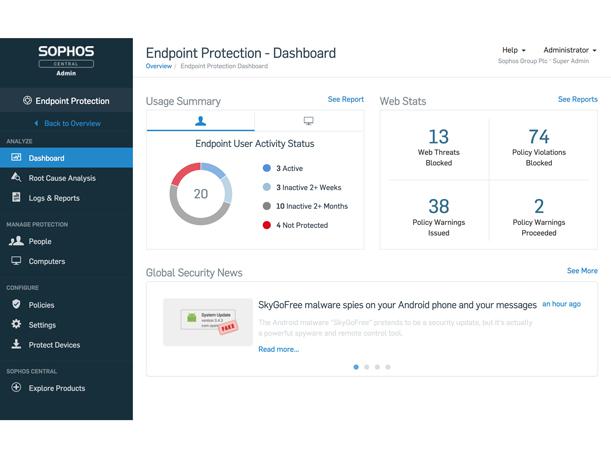Click the Sophos Central Admin logo
This screenshot has width=611, height=458.
(66, 61)
